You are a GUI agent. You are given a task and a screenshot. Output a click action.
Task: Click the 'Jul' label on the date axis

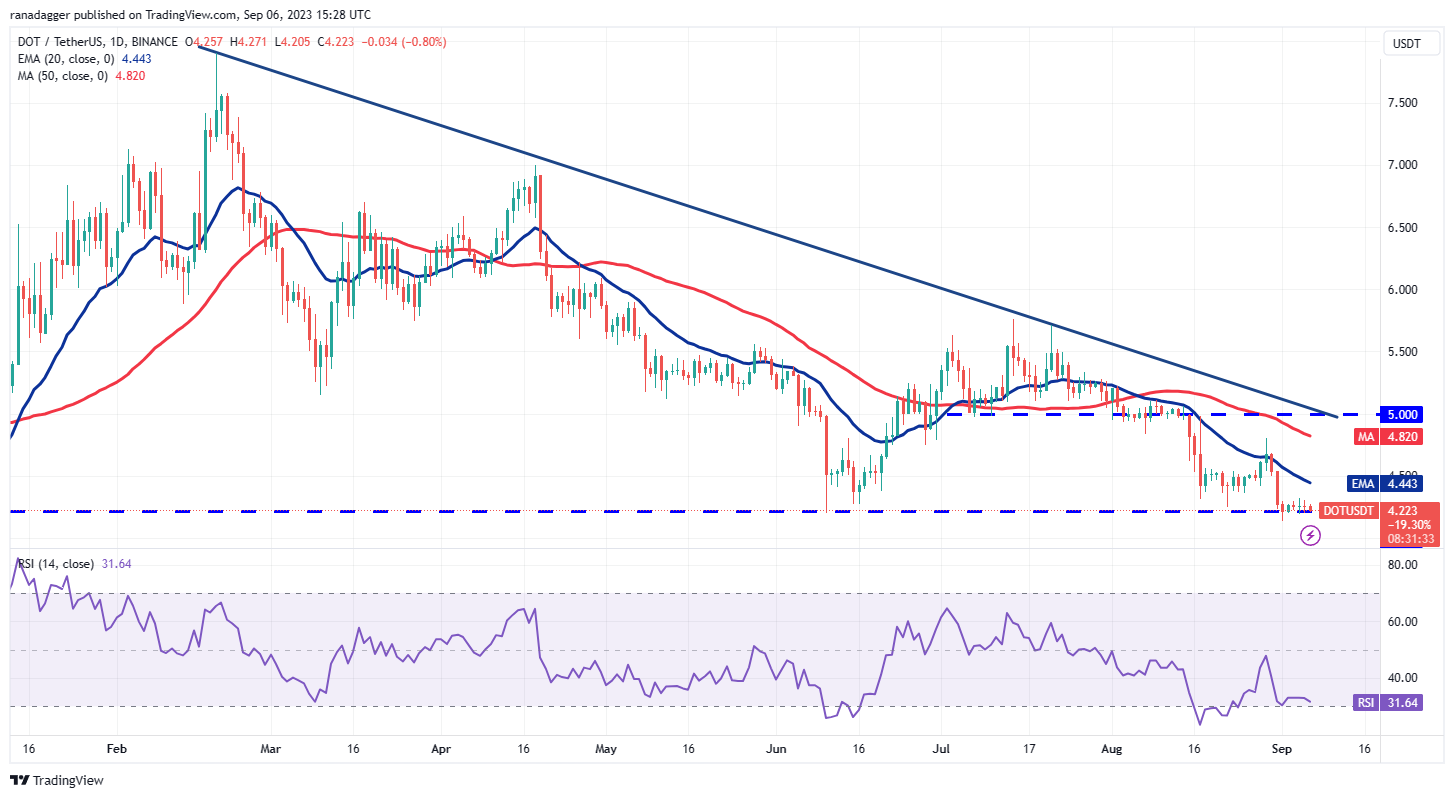coord(939,748)
